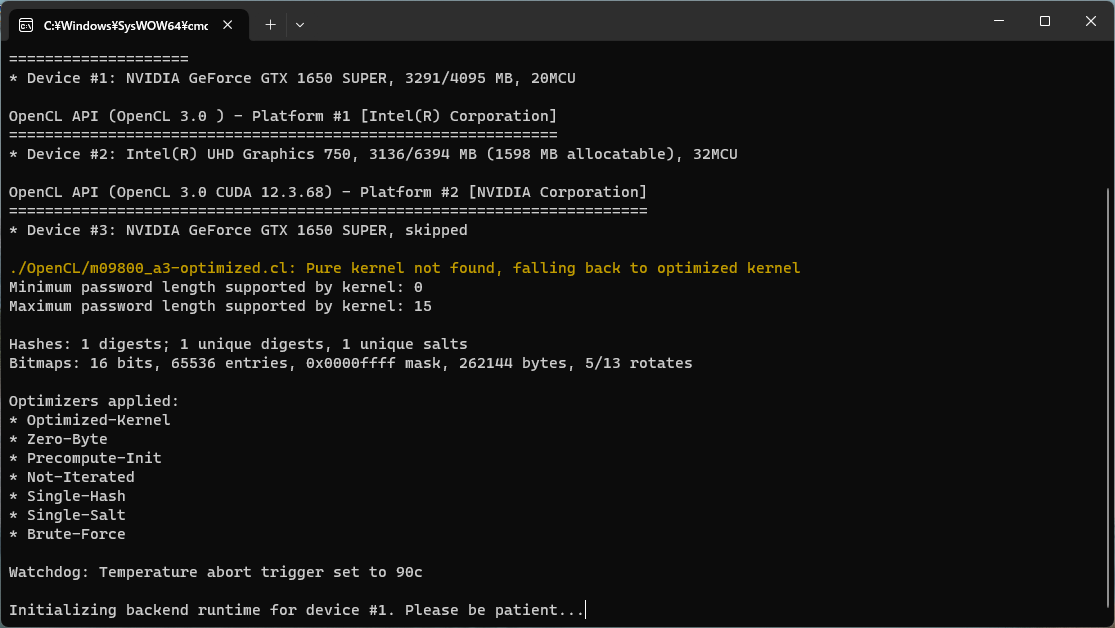Click the yellow Pure kernel not found warning

404,268
